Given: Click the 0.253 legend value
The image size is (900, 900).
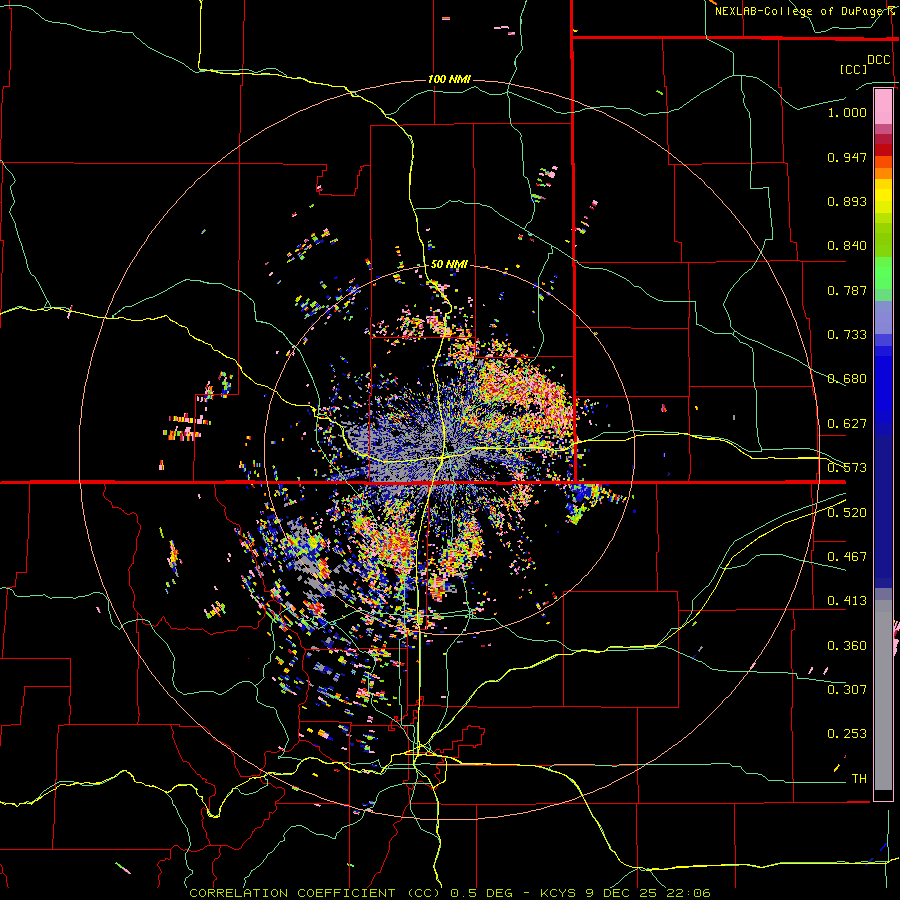Looking at the screenshot, I should 847,734.
